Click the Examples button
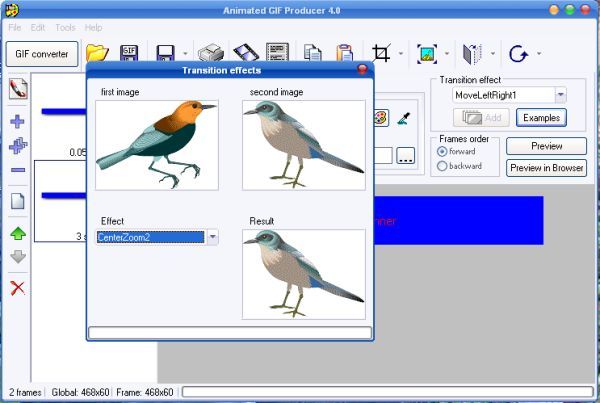 pyautogui.click(x=541, y=117)
